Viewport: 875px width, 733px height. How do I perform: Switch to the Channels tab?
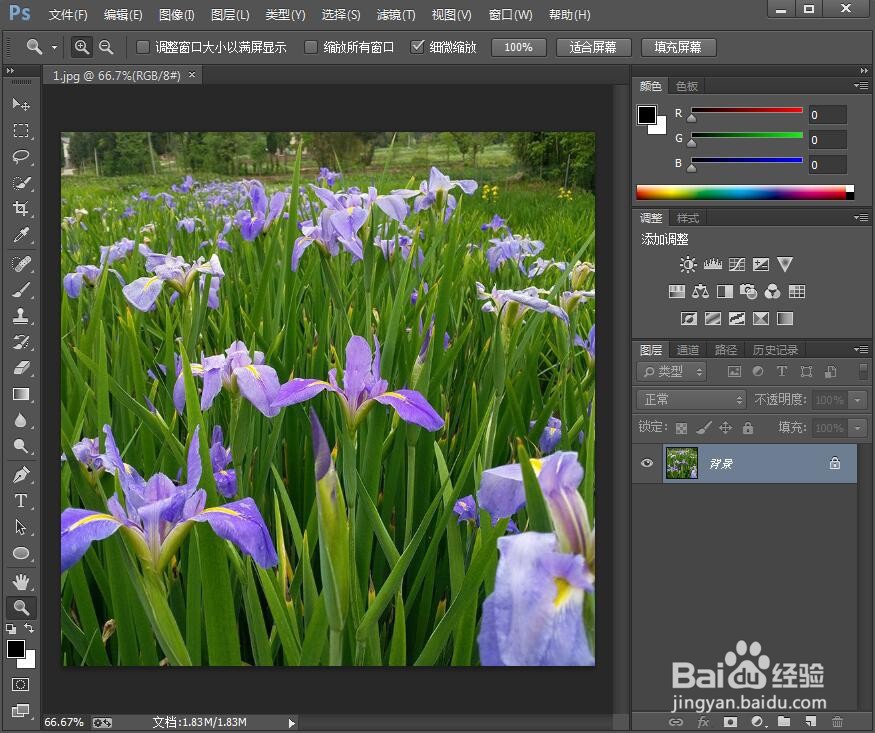(x=688, y=350)
